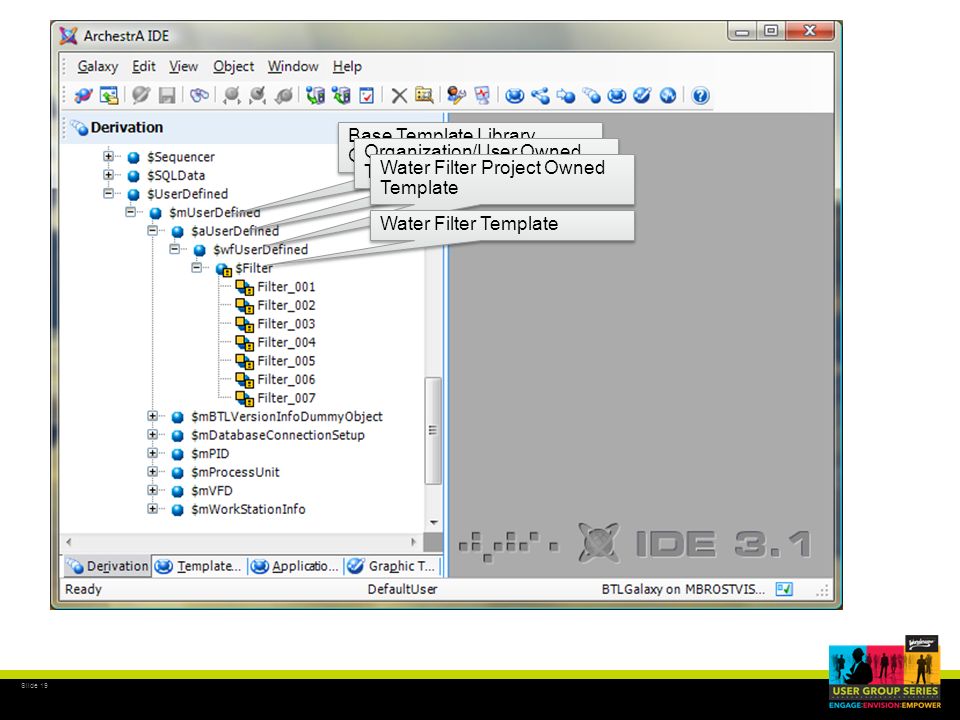This screenshot has height=720, width=960.
Task: Open the Galaxy menu
Action: point(97,66)
